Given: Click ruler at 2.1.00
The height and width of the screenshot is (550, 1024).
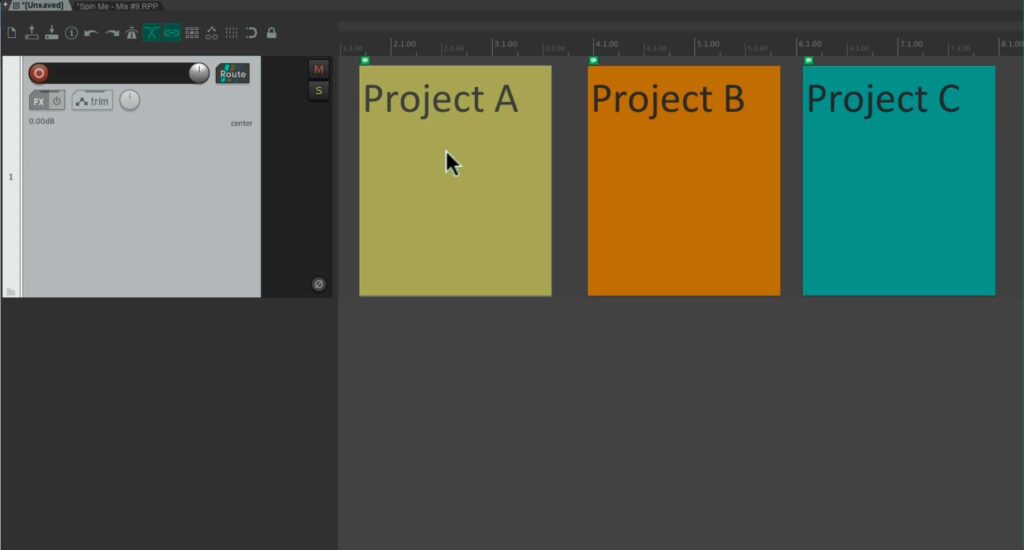Looking at the screenshot, I should pyautogui.click(x=404, y=44).
